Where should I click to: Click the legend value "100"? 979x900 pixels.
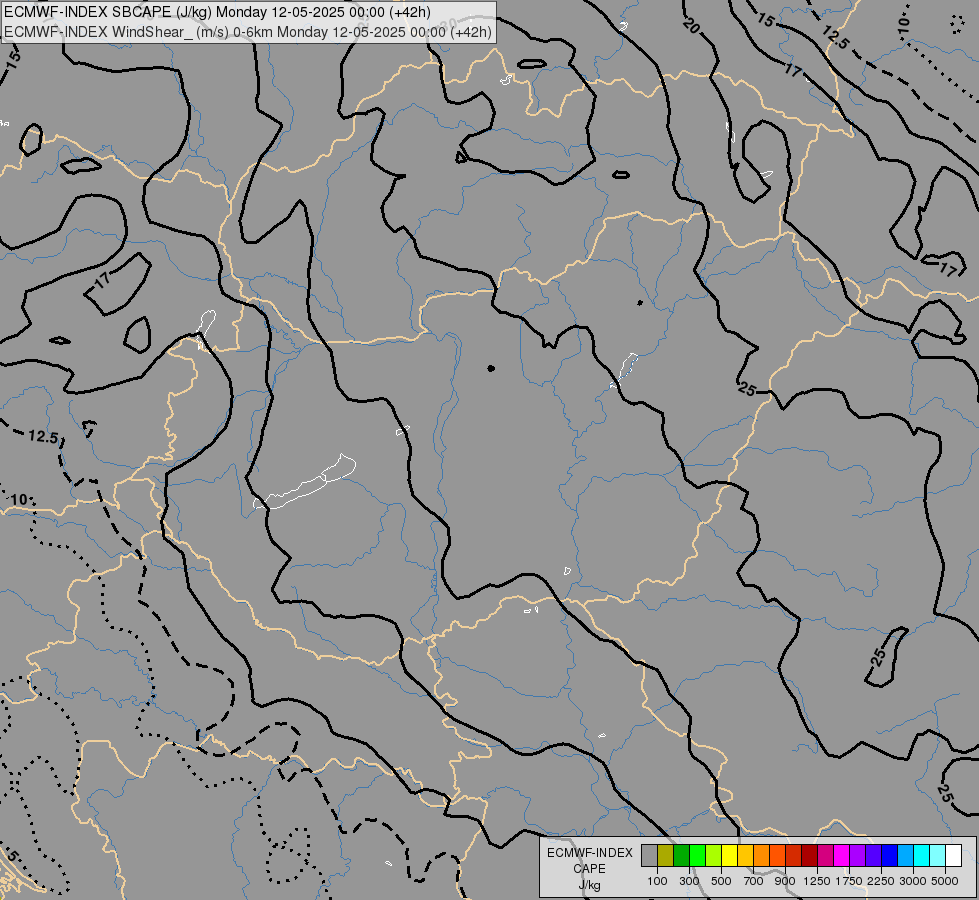657,881
